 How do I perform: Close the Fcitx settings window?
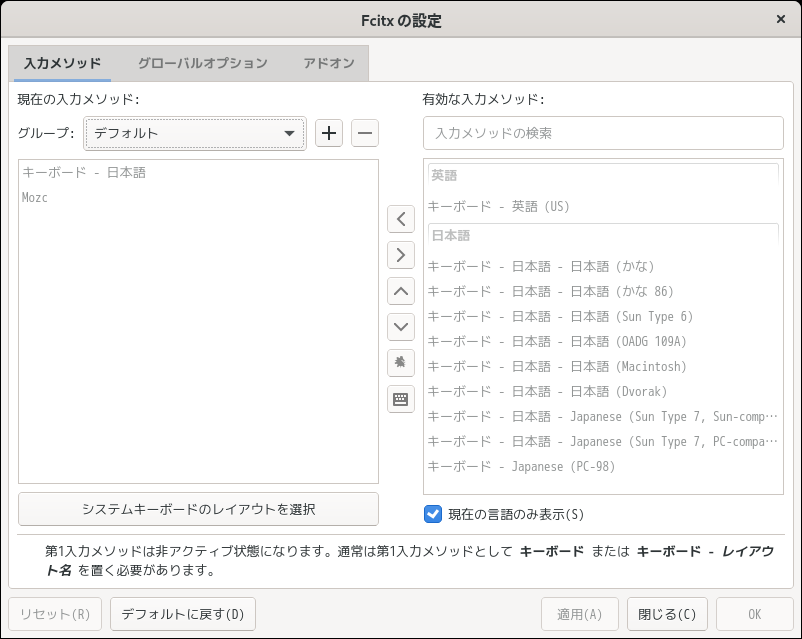781,19
